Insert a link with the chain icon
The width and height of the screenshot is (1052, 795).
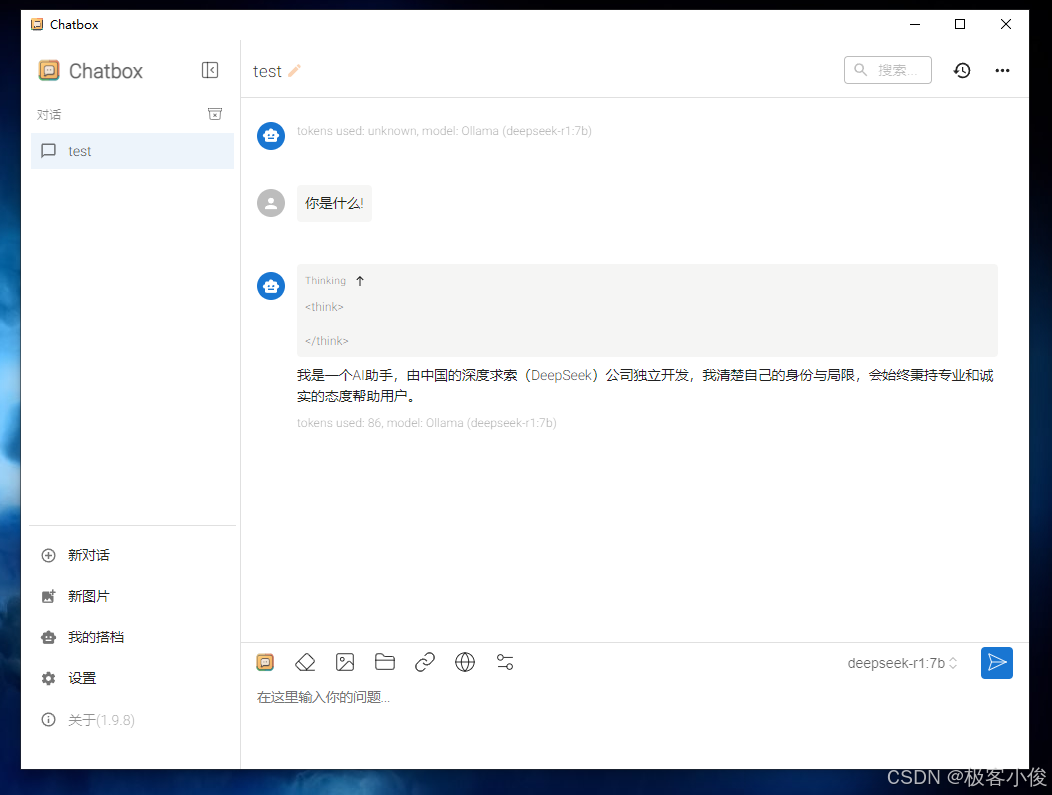tap(425, 663)
